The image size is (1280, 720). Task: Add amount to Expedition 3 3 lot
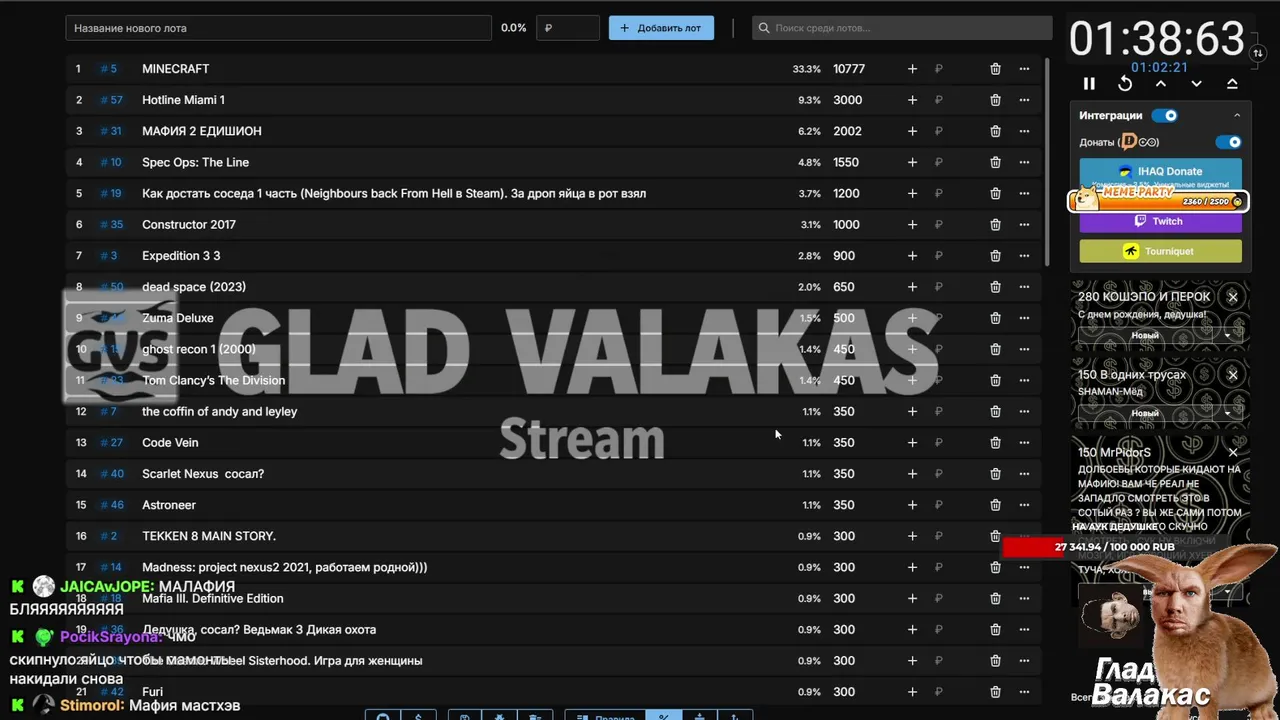(912, 256)
